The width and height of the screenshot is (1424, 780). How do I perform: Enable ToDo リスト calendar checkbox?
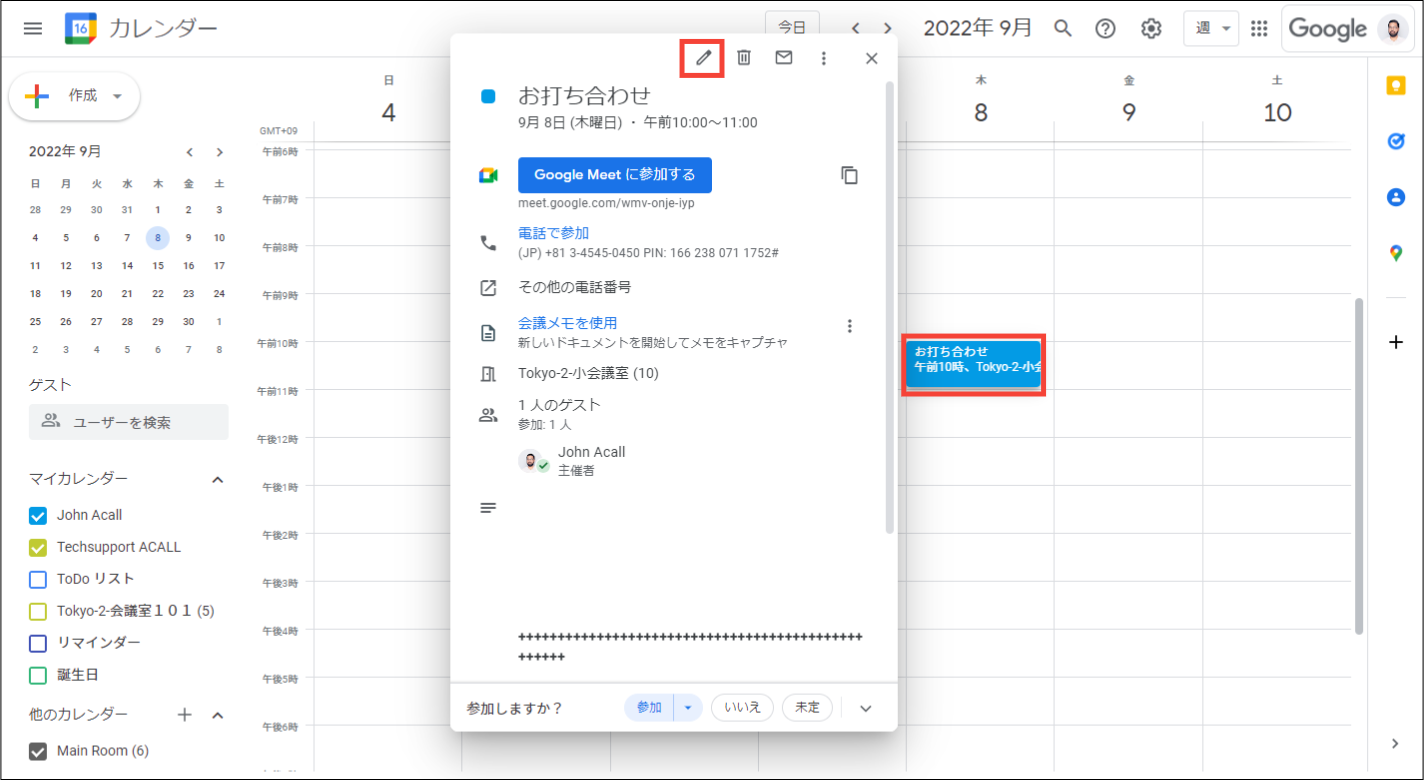click(x=38, y=579)
